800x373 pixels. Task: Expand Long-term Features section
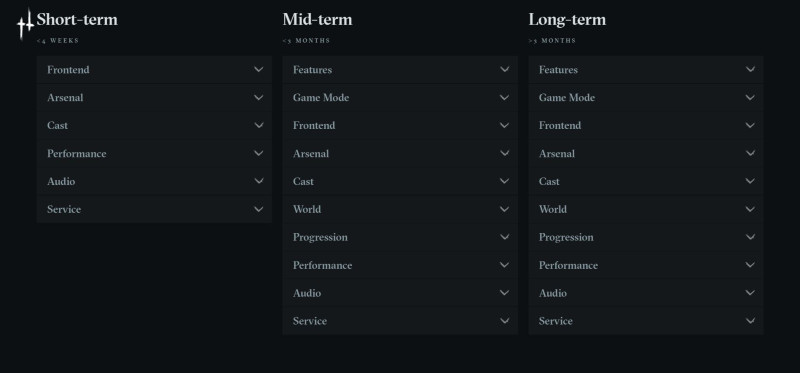646,69
